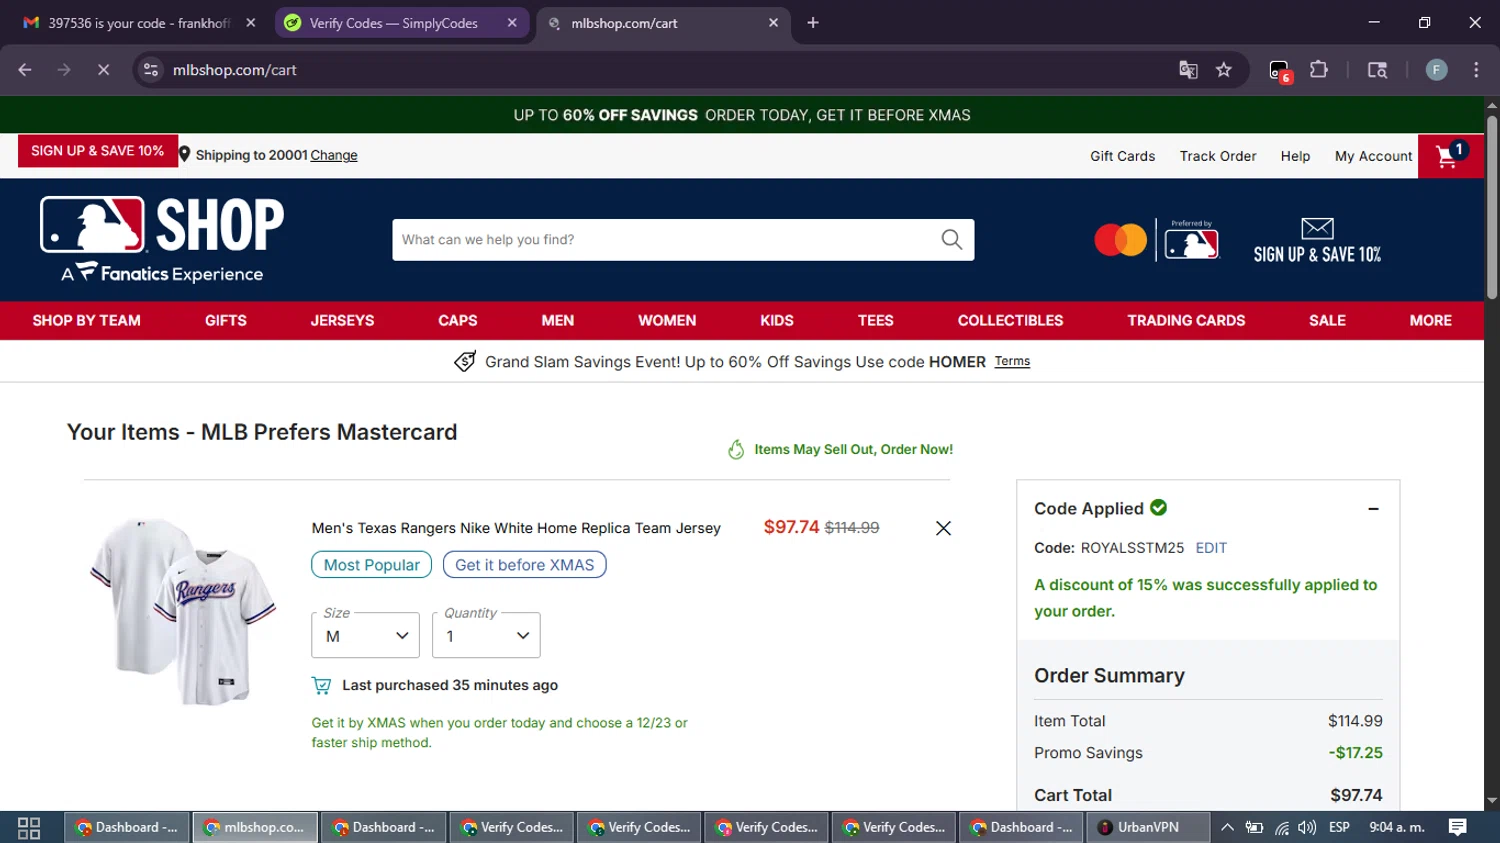Click the price tag savings icon
Viewport: 1500px width, 843px height.
click(465, 362)
